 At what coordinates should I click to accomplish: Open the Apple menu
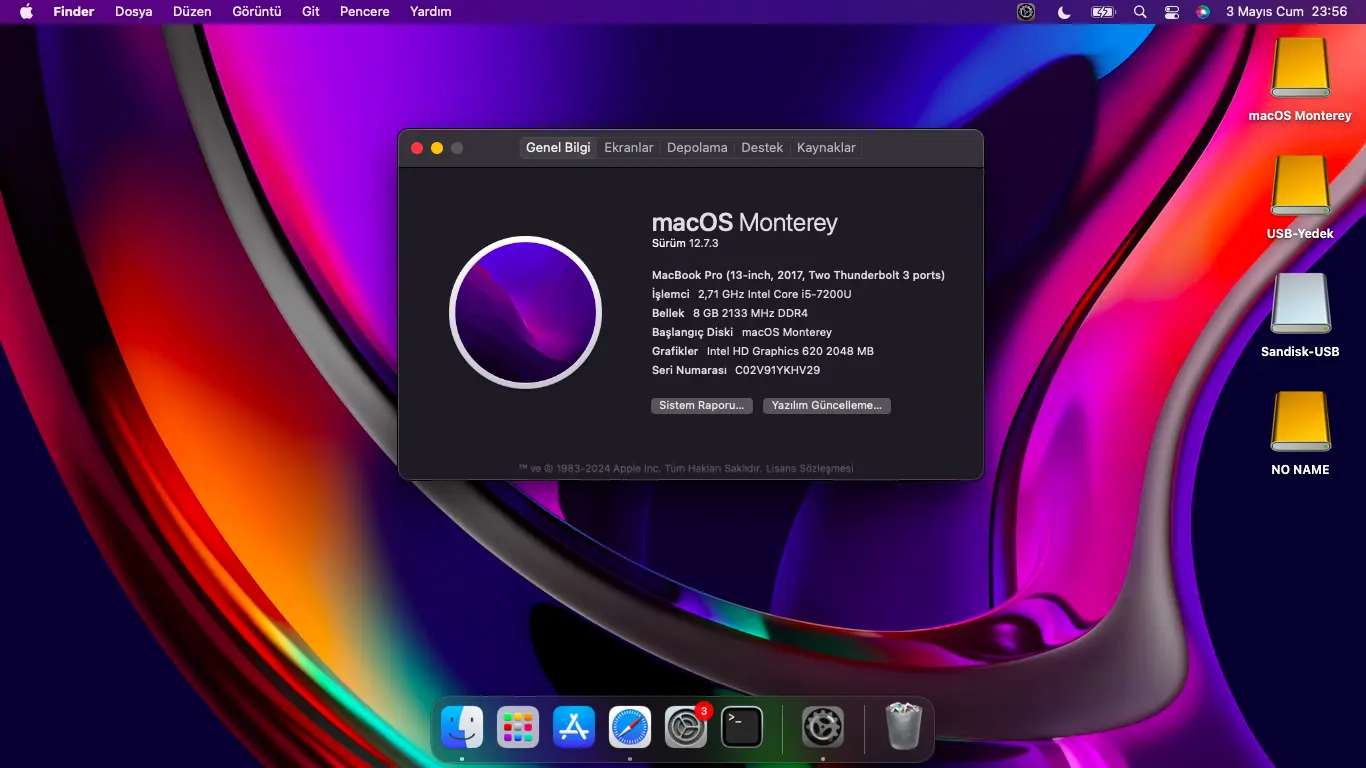[x=26, y=12]
